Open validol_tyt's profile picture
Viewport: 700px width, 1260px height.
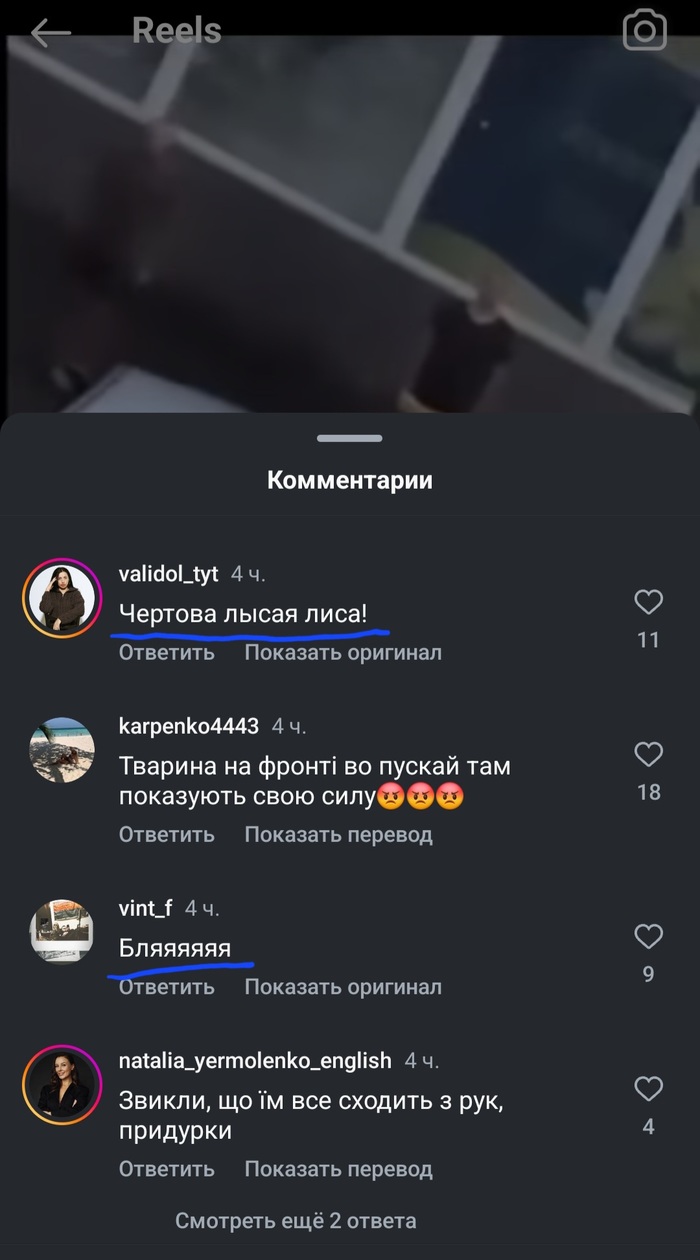pos(62,598)
